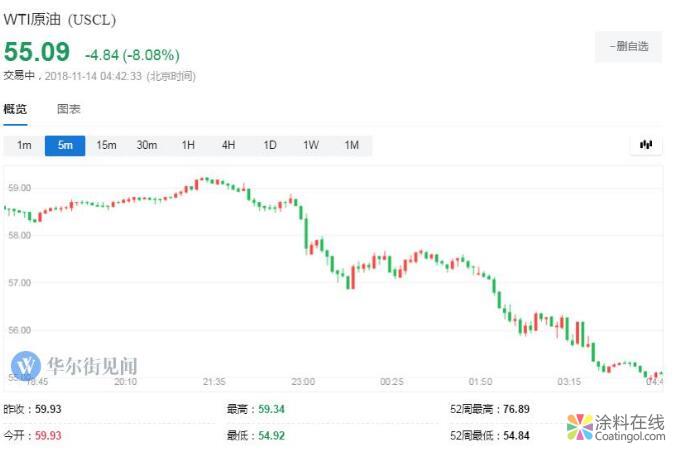
Task: Switch chart to 30m interval
Action: click(147, 146)
